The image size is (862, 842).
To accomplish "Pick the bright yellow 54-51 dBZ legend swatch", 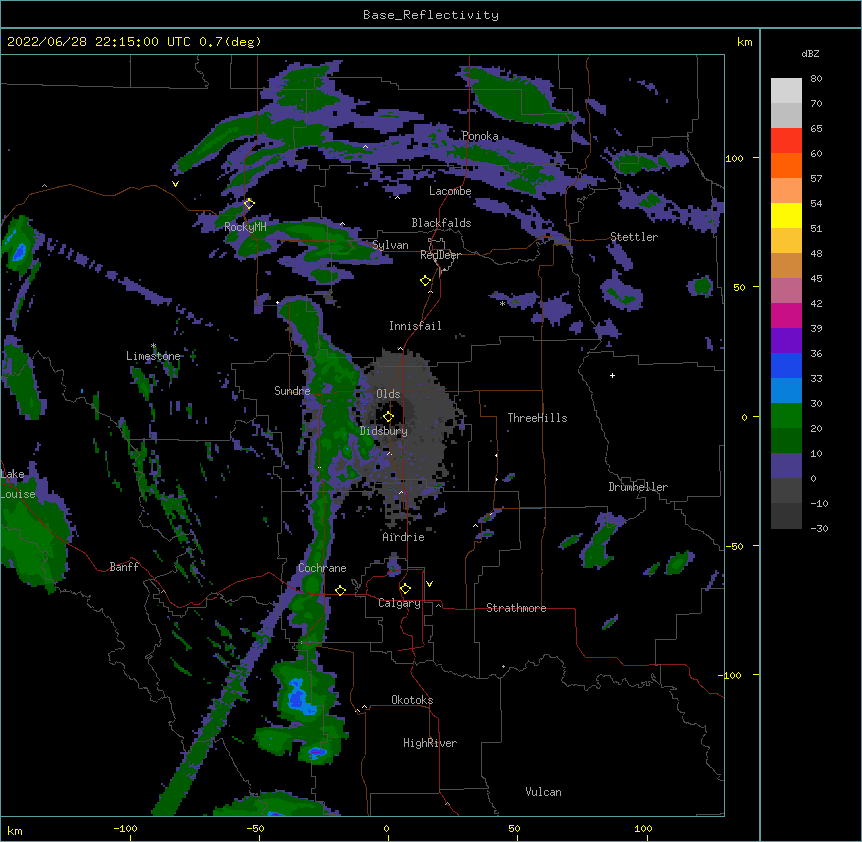I will point(786,215).
